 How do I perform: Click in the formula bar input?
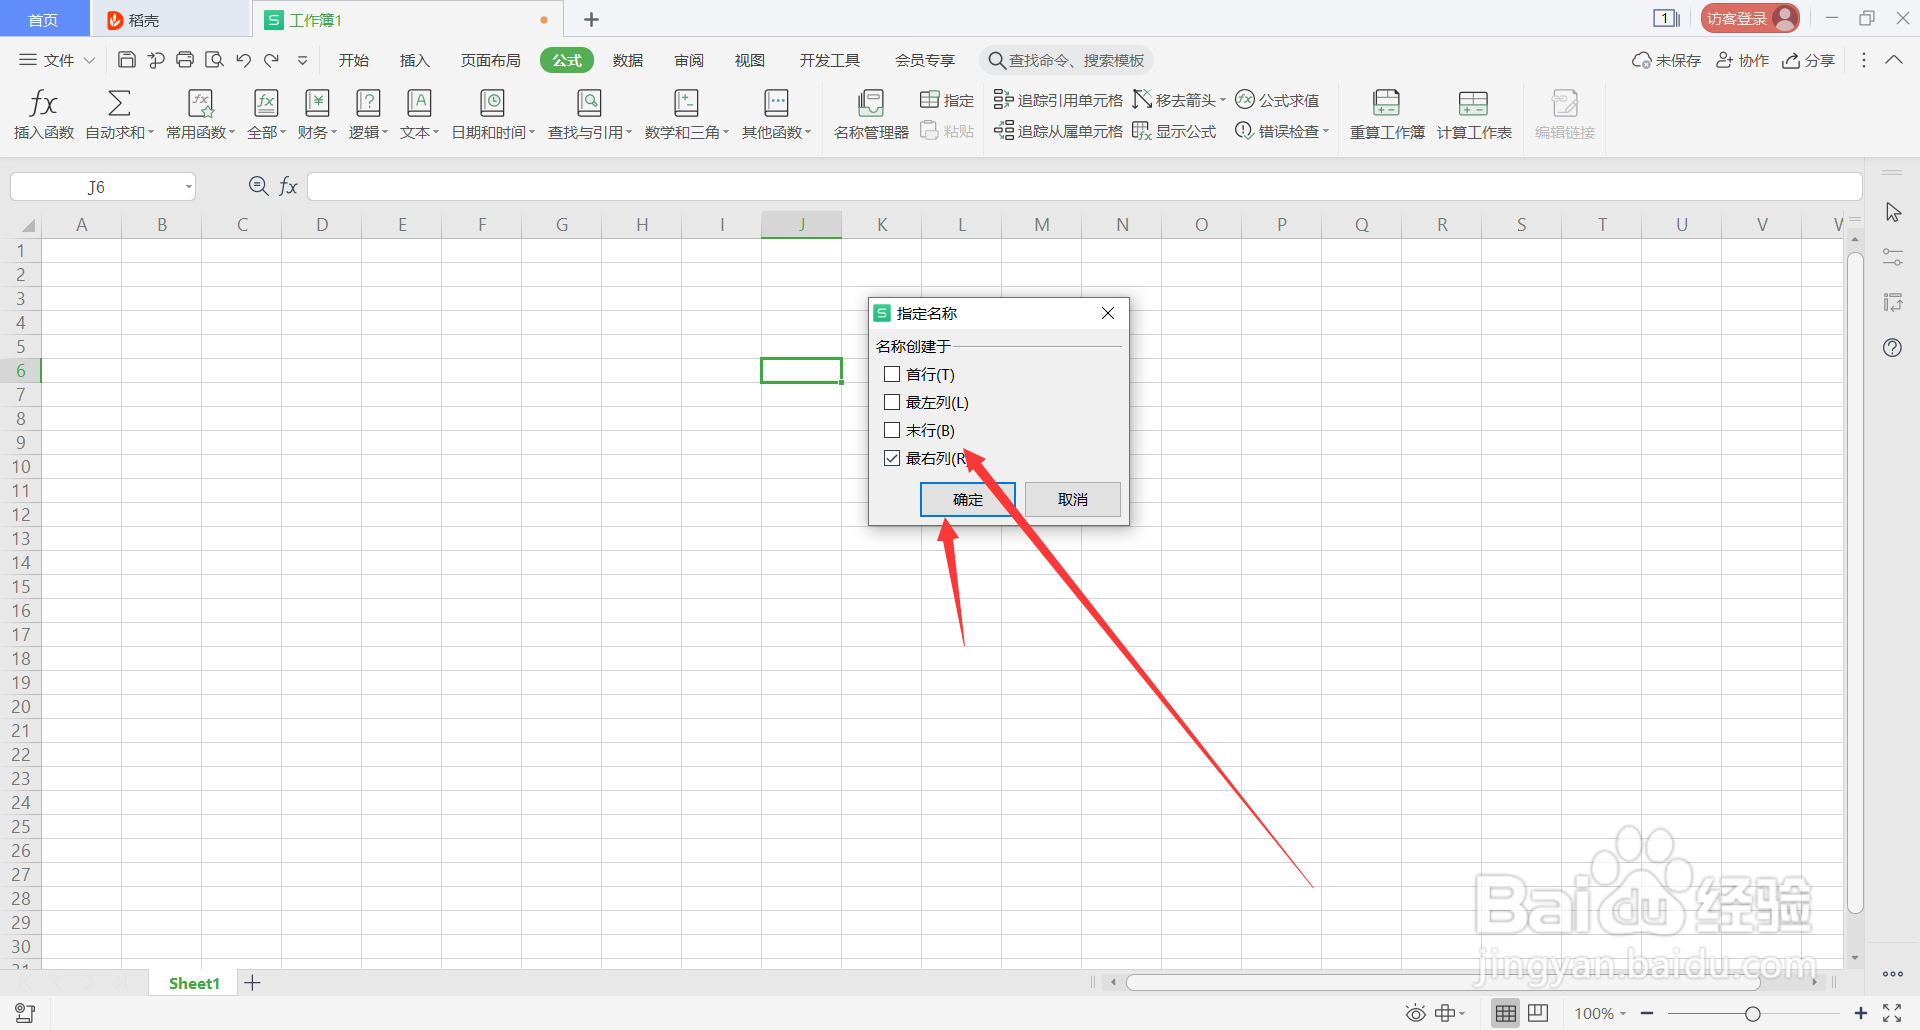click(1084, 186)
